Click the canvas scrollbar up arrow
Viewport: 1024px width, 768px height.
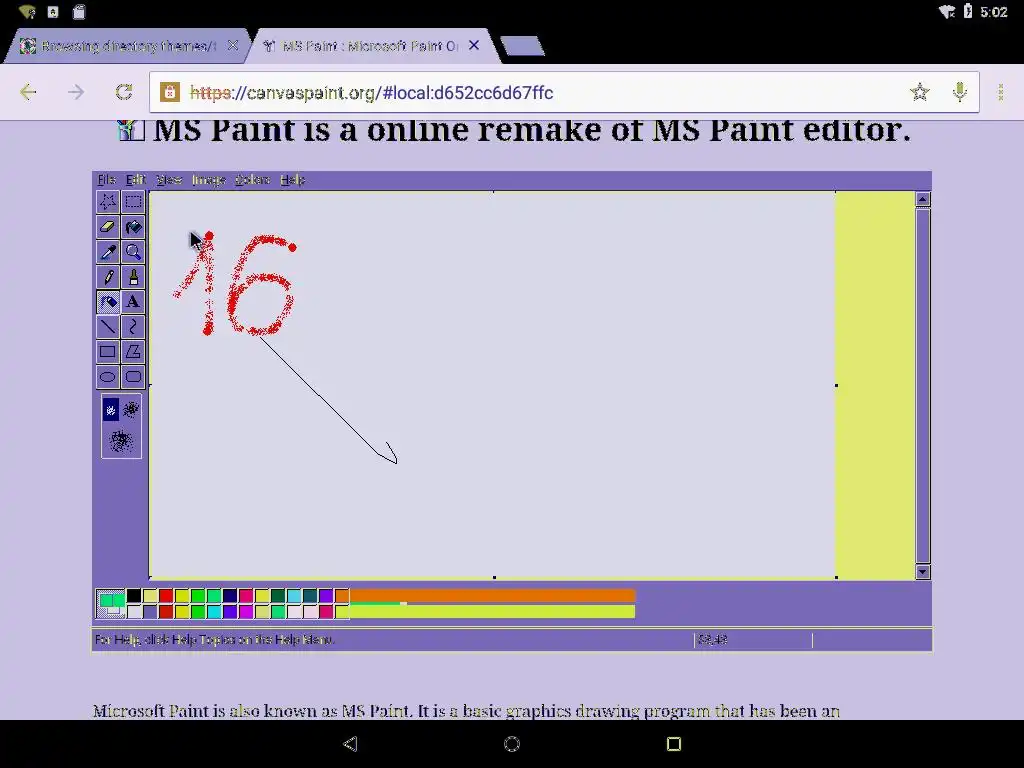click(x=923, y=199)
